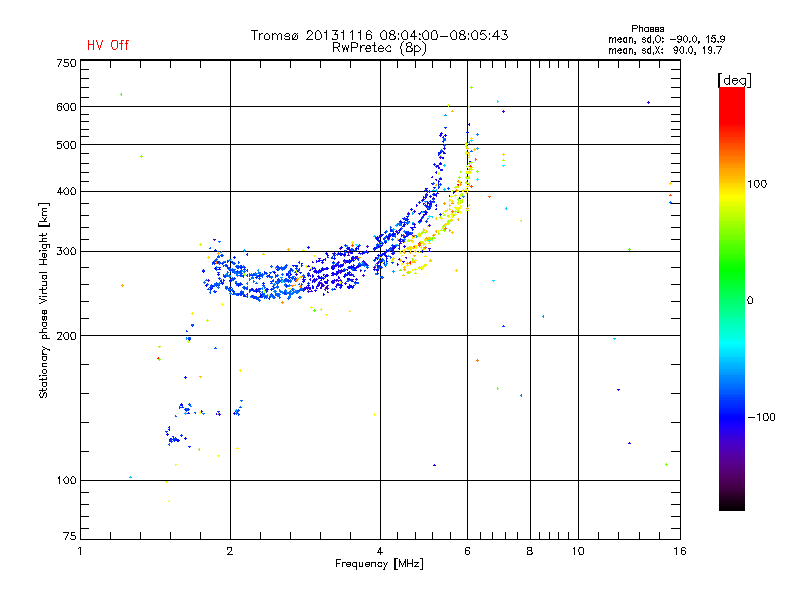
Task: Click the 'Phases' heading text
Action: coord(647,29)
